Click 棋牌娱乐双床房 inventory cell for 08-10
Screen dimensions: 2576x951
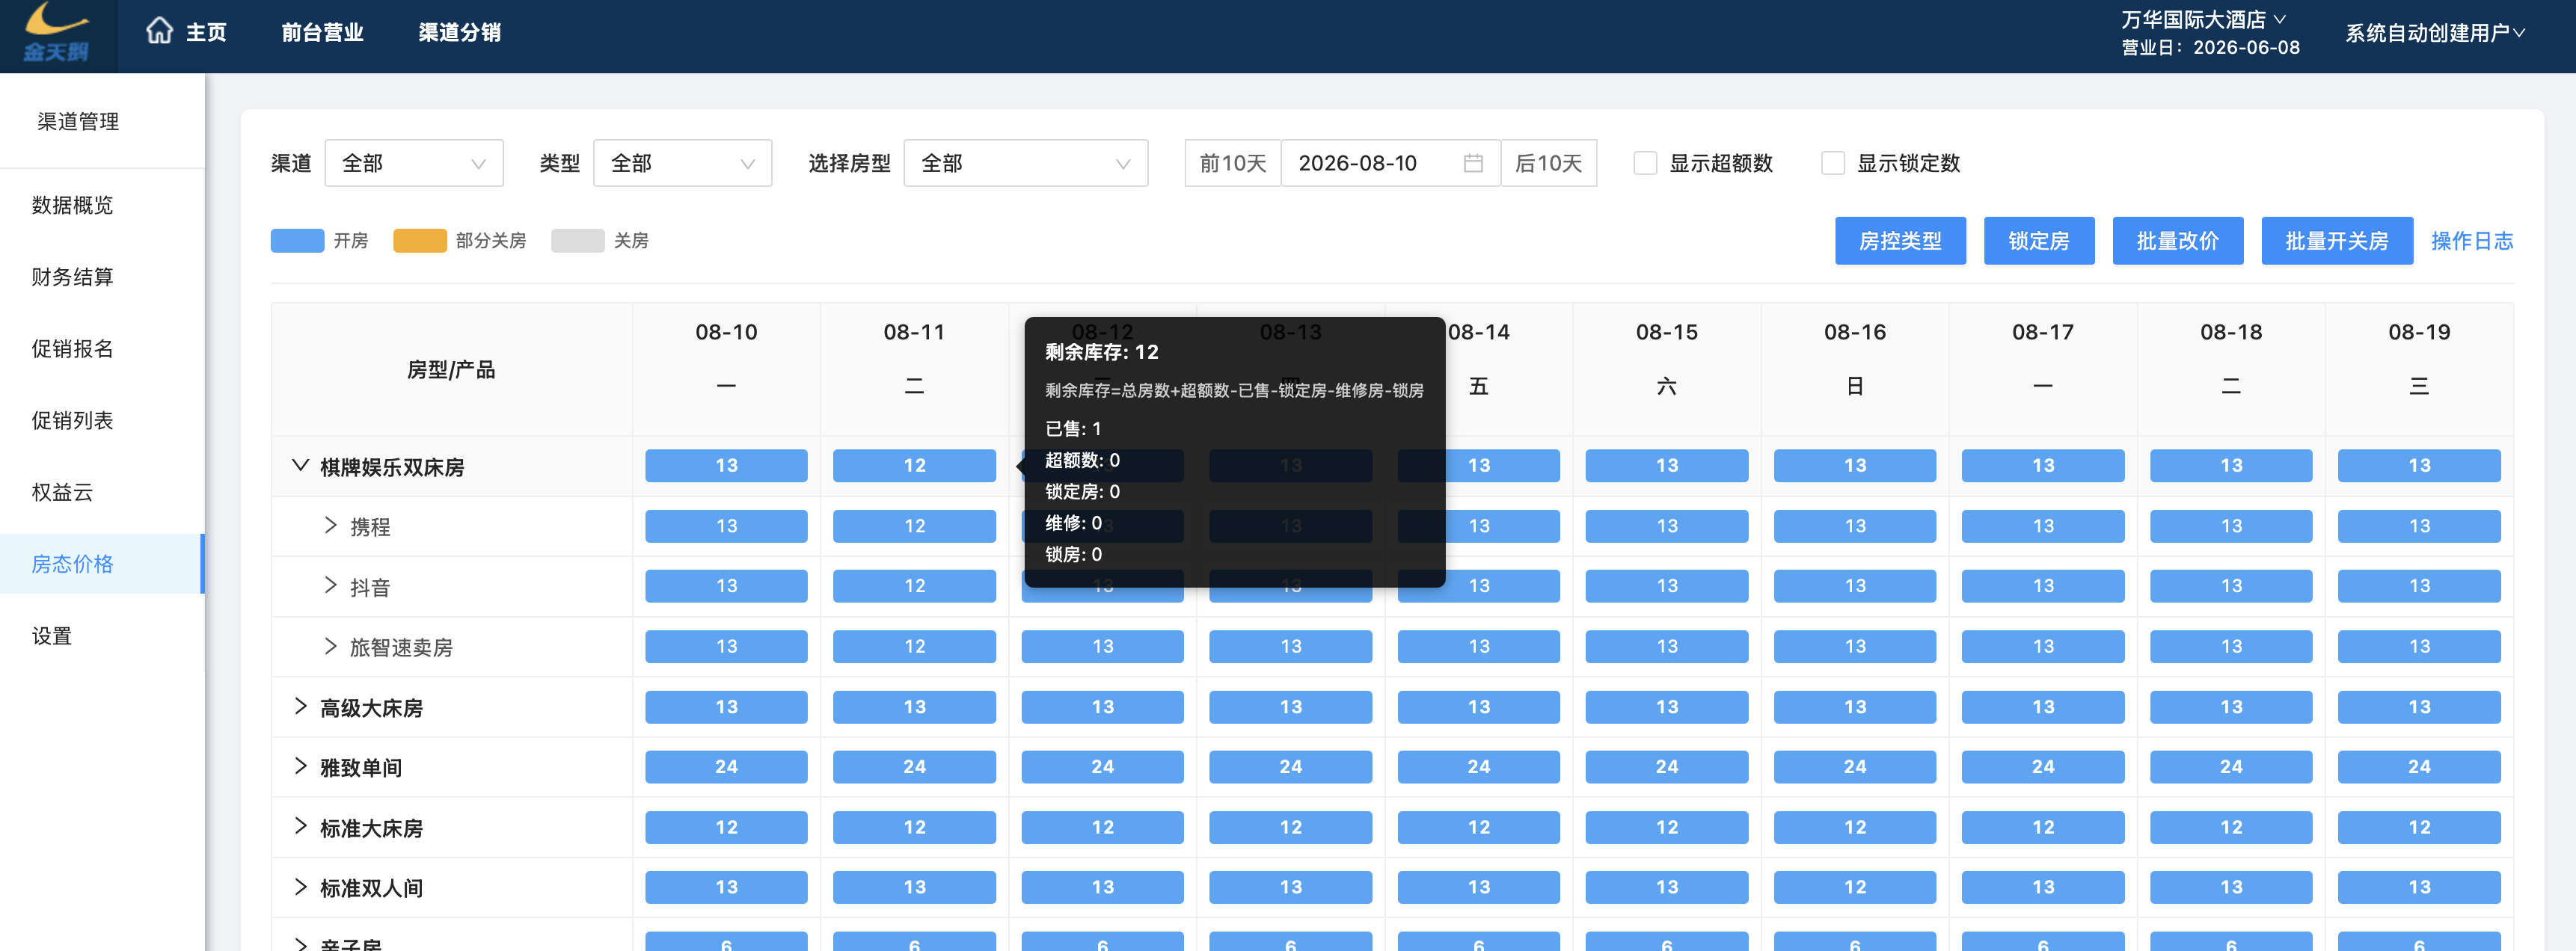coord(726,466)
